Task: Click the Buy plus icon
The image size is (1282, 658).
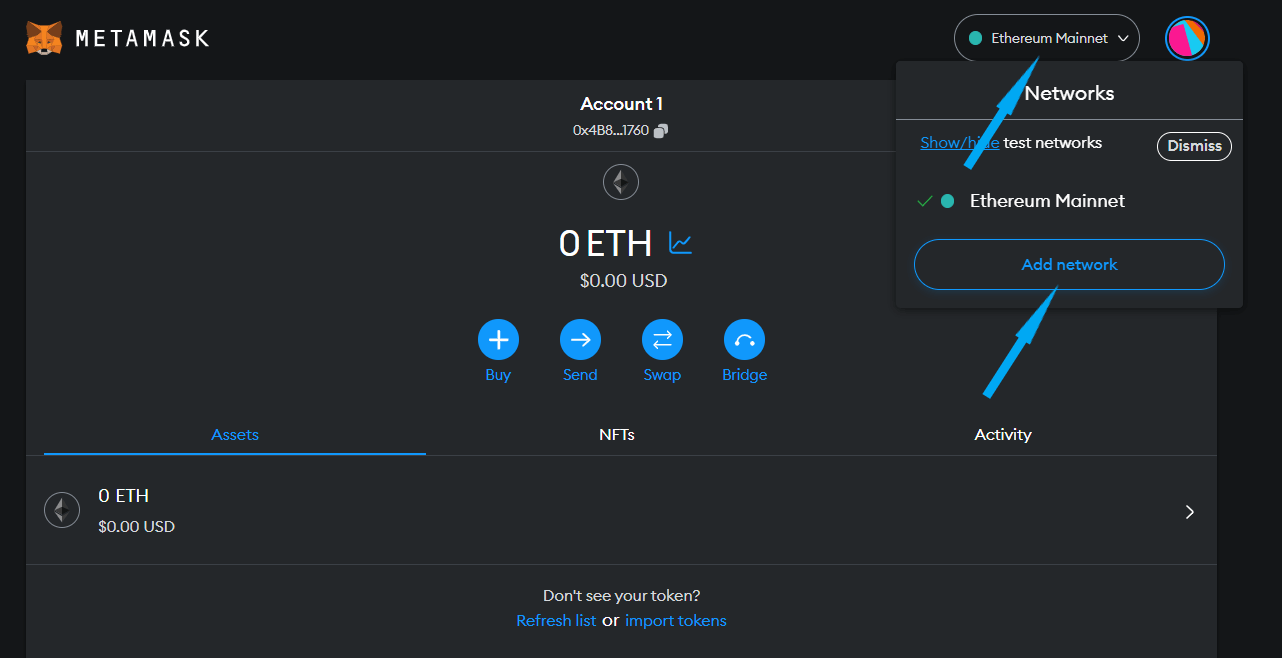Action: 498,340
